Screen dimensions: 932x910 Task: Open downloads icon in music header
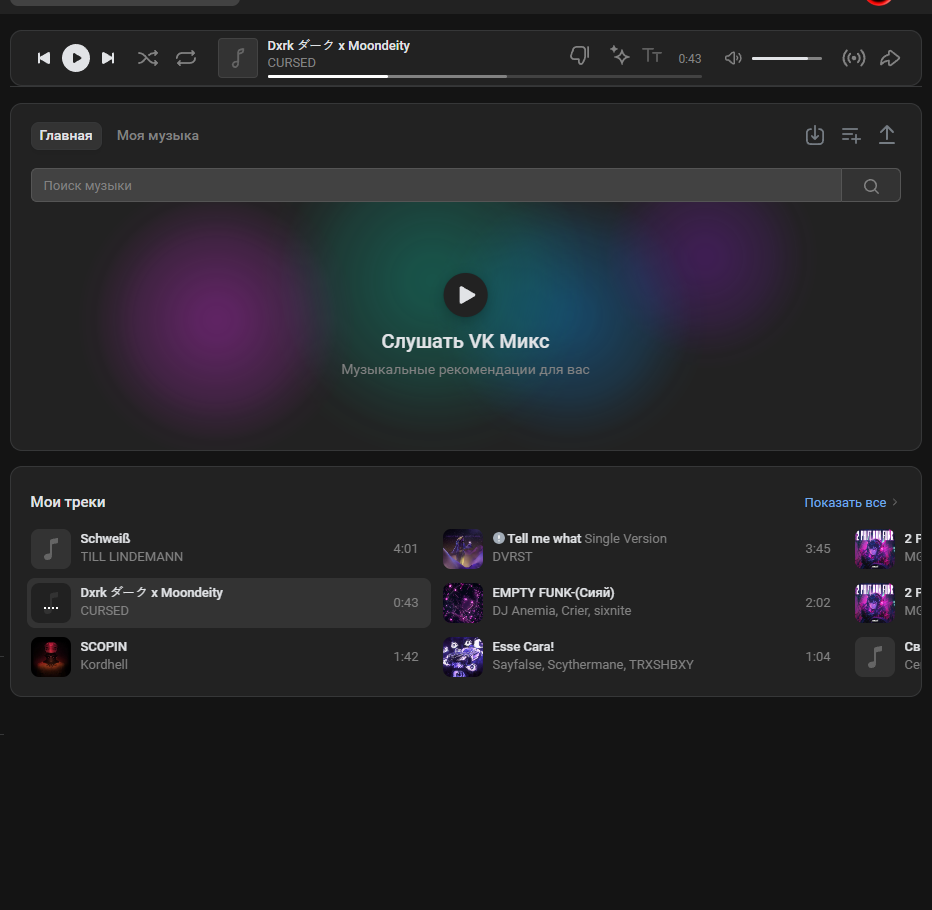[x=815, y=135]
